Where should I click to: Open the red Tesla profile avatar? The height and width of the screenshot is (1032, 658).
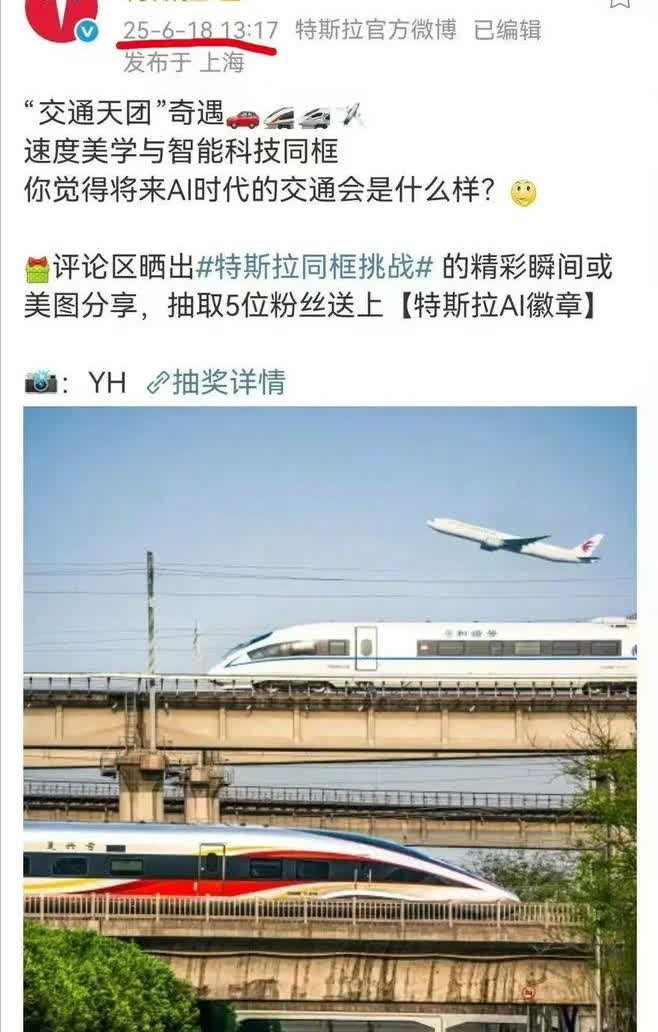click(x=61, y=17)
